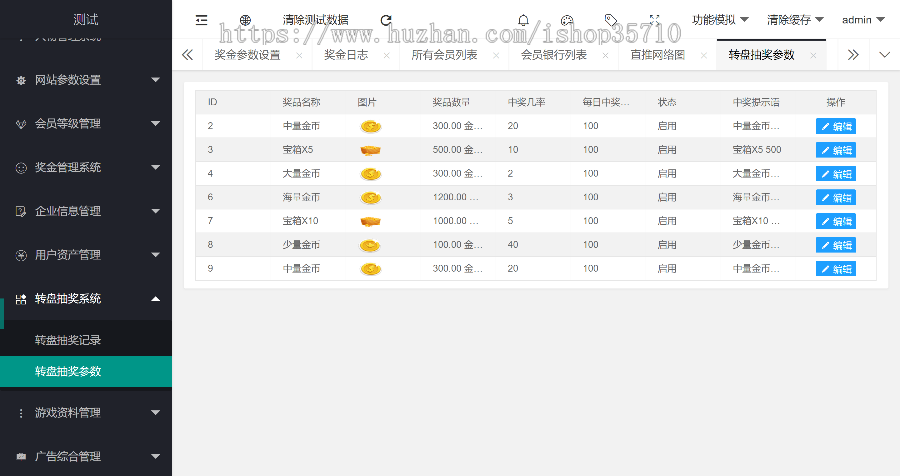Click the 网站参数设置 gear icon
Viewport: 900px width, 476px height.
(x=21, y=80)
